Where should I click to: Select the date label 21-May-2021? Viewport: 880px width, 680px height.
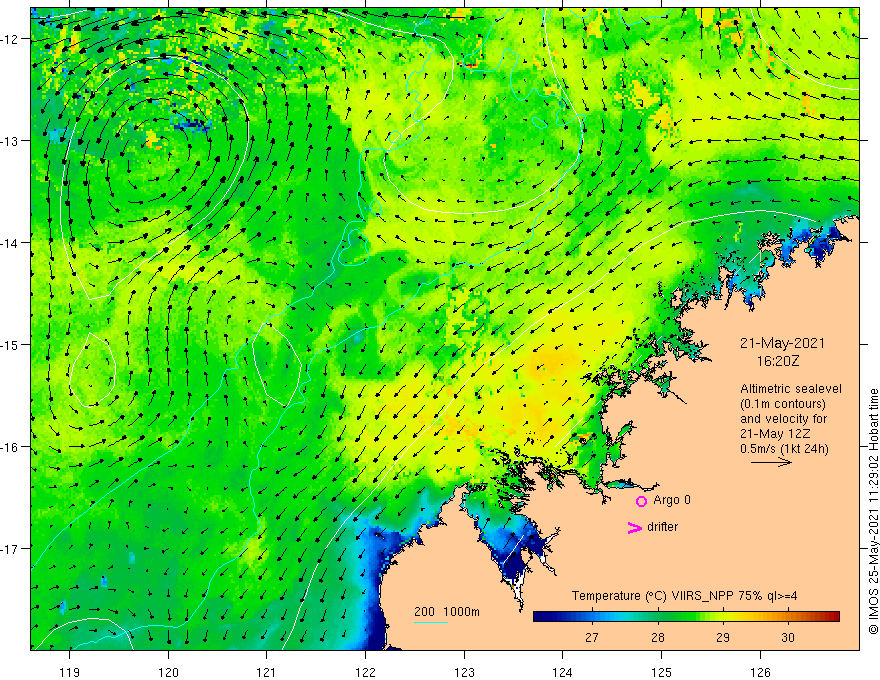click(x=782, y=343)
